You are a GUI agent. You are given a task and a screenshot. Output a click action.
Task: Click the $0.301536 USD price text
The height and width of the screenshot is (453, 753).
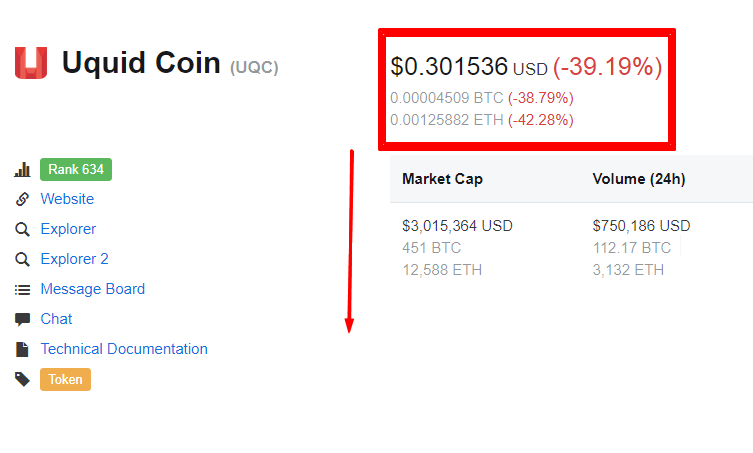click(x=469, y=66)
